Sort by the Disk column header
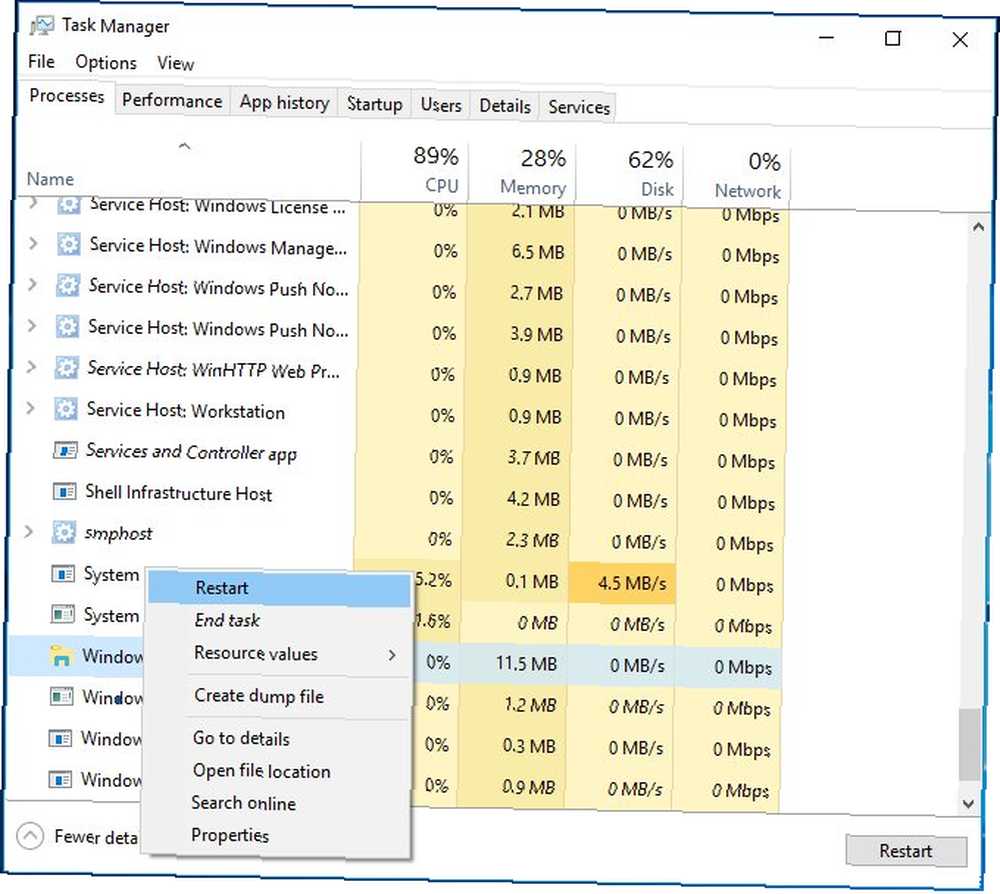The image size is (1000, 894). click(x=629, y=173)
